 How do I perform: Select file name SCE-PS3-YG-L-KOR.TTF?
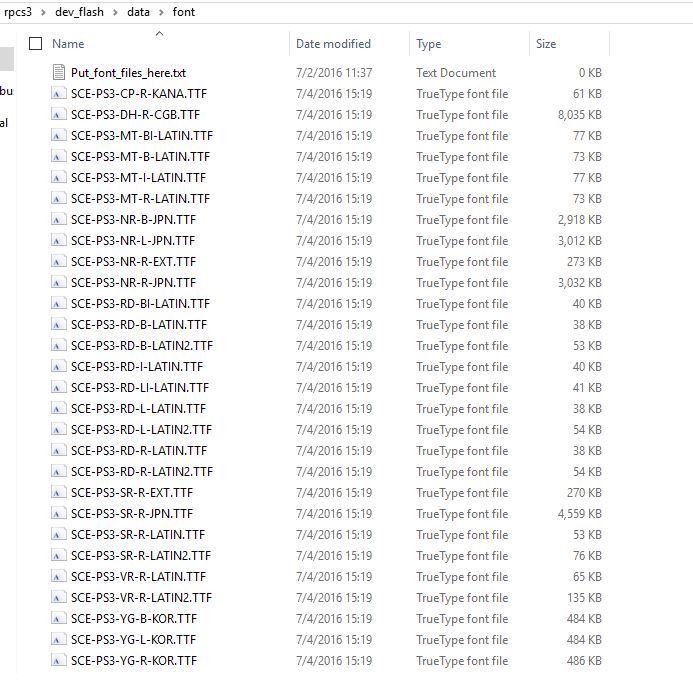click(x=133, y=640)
